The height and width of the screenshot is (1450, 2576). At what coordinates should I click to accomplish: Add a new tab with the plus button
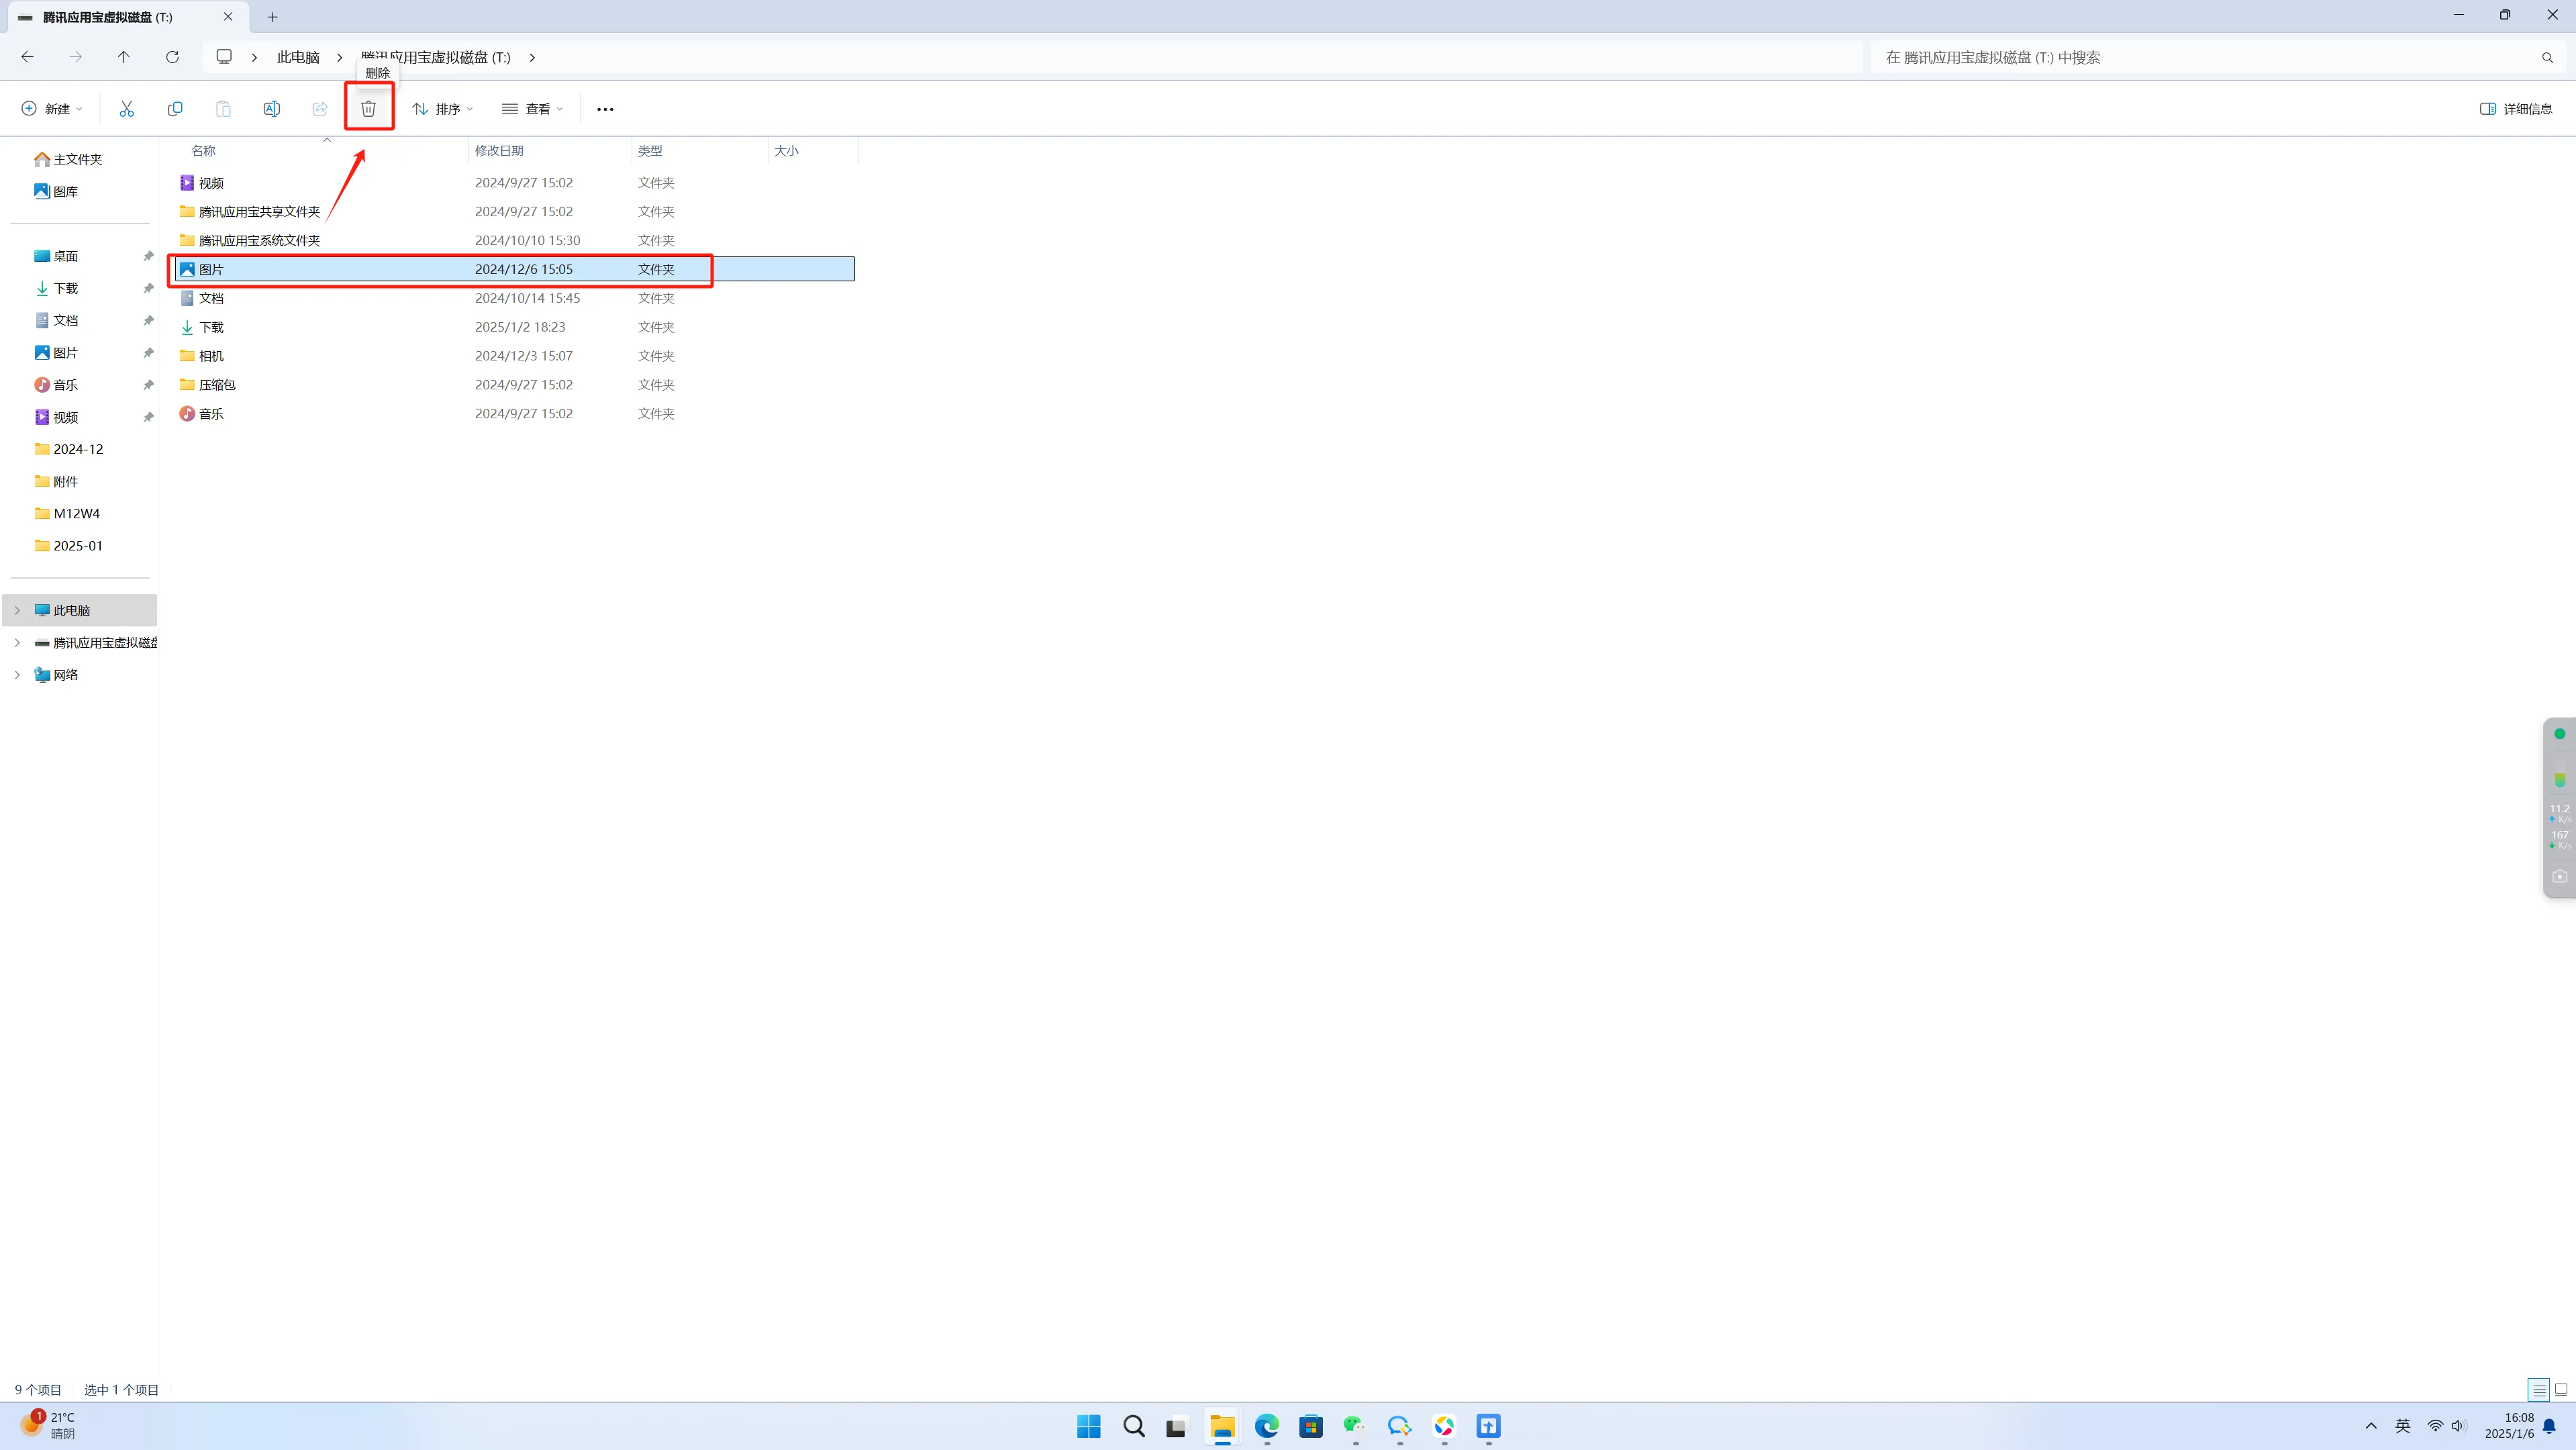(272, 17)
